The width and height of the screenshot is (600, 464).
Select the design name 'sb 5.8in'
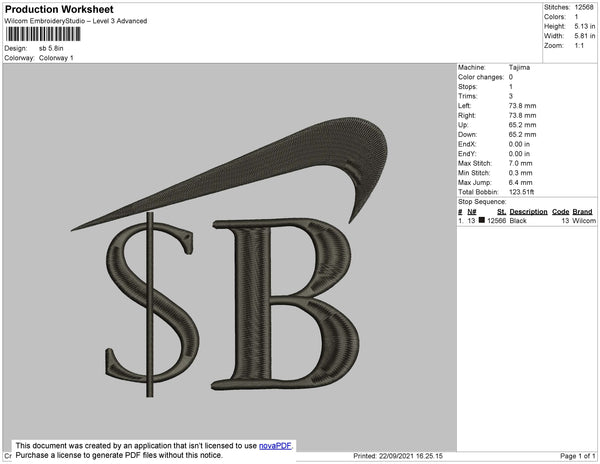[51, 49]
